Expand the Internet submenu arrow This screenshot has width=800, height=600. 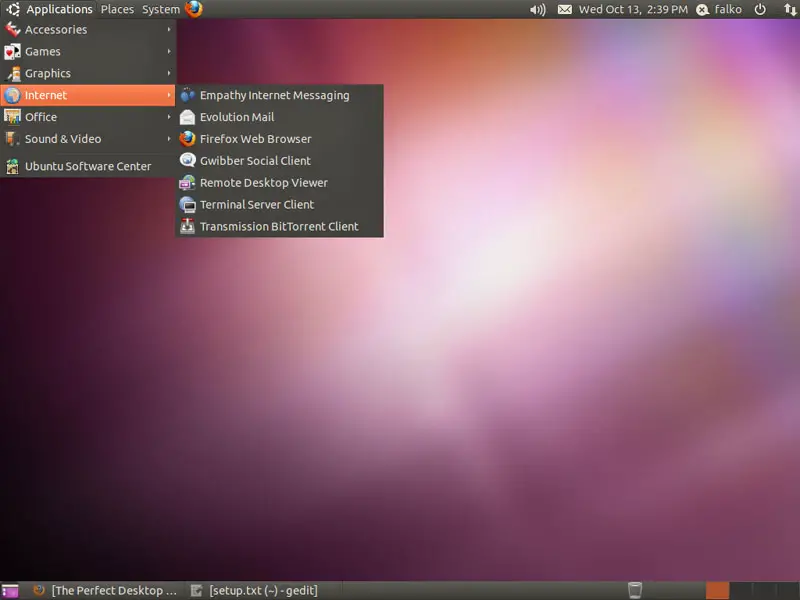point(169,95)
